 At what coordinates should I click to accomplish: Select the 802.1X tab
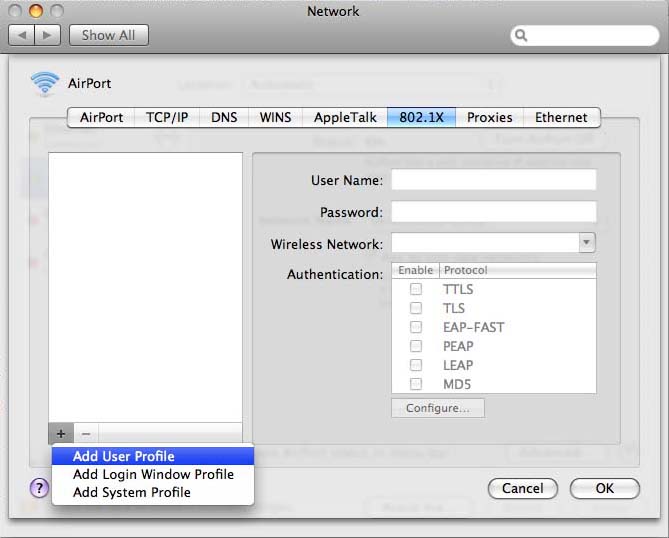click(x=422, y=117)
